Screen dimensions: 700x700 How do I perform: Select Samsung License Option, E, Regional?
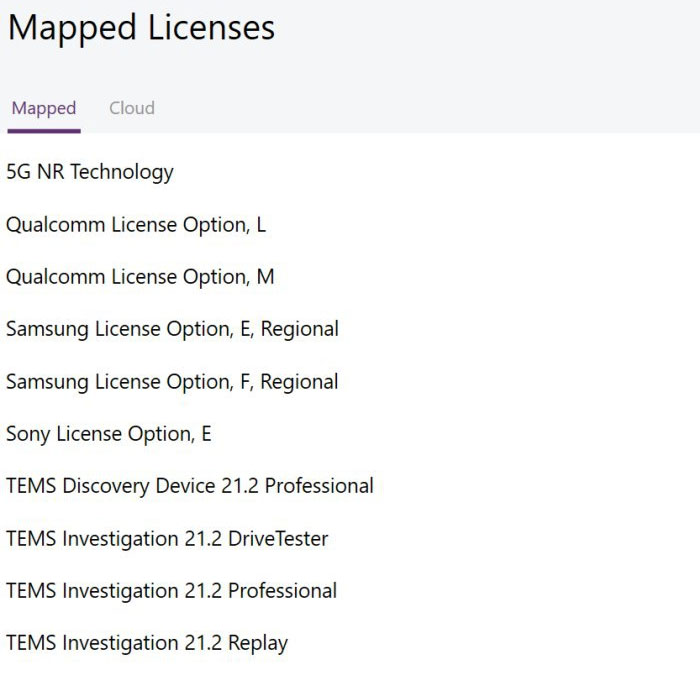point(172,330)
